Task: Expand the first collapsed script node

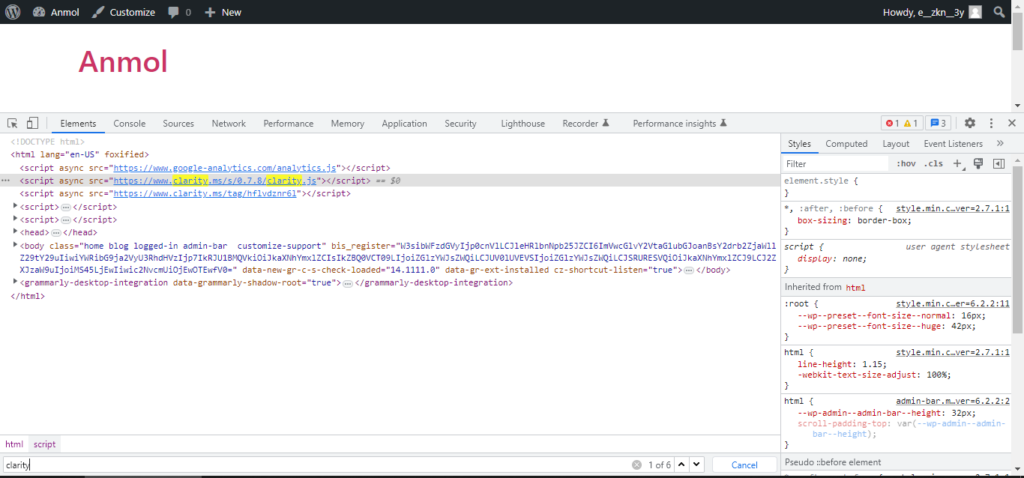Action: click(16, 207)
